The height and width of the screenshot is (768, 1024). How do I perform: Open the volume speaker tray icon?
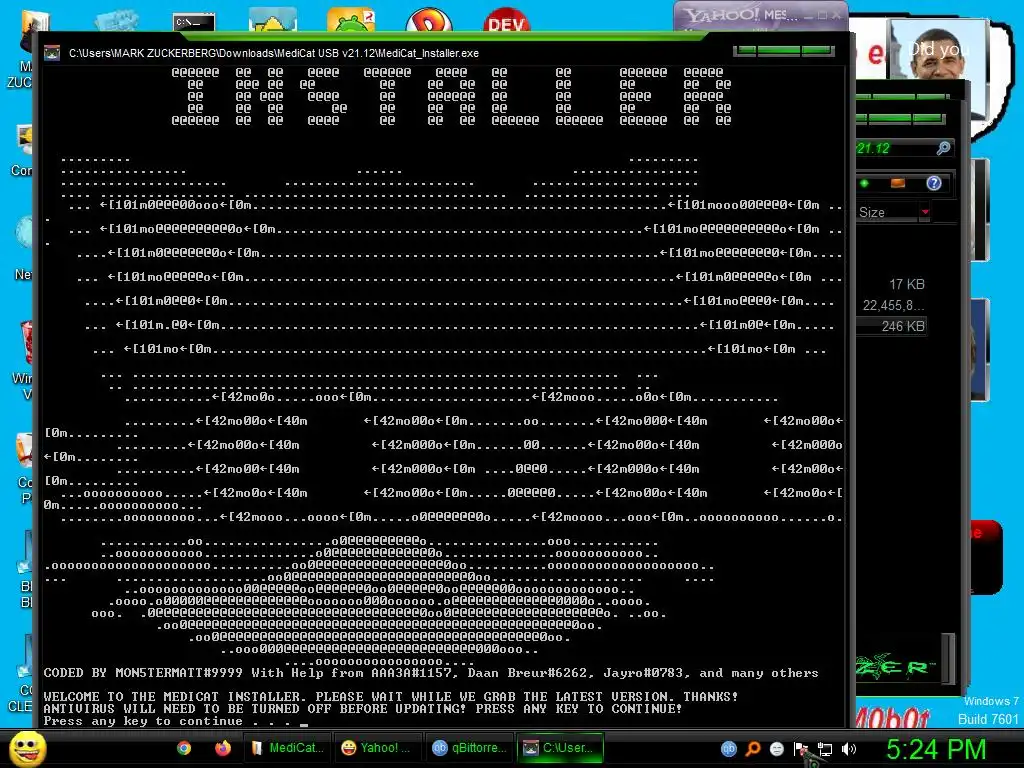pyautogui.click(x=849, y=749)
